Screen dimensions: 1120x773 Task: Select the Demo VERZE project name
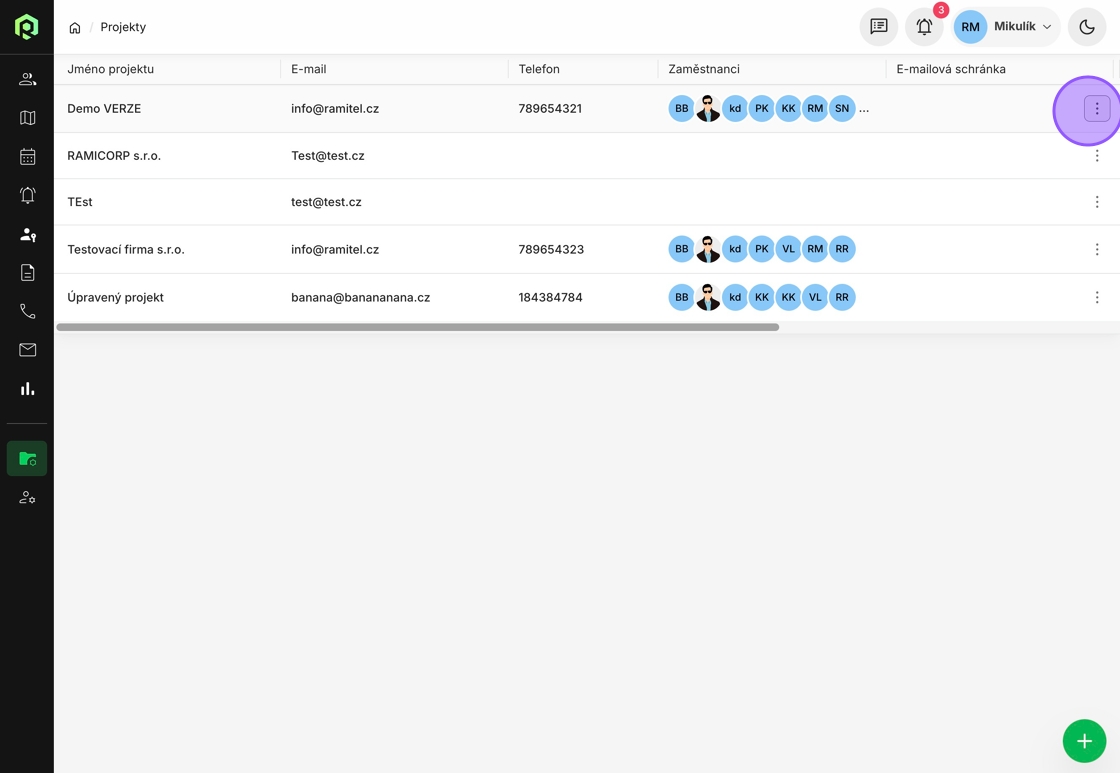pyautogui.click(x=104, y=109)
